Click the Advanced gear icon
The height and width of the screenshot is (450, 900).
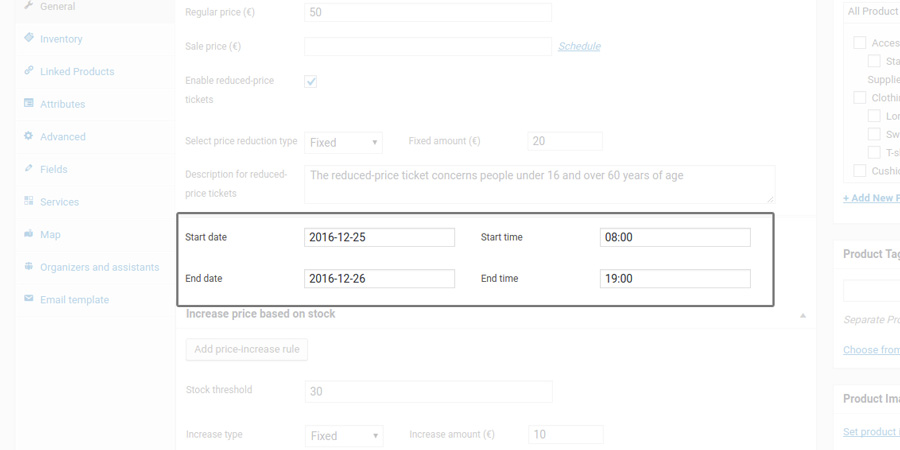[x=29, y=136]
